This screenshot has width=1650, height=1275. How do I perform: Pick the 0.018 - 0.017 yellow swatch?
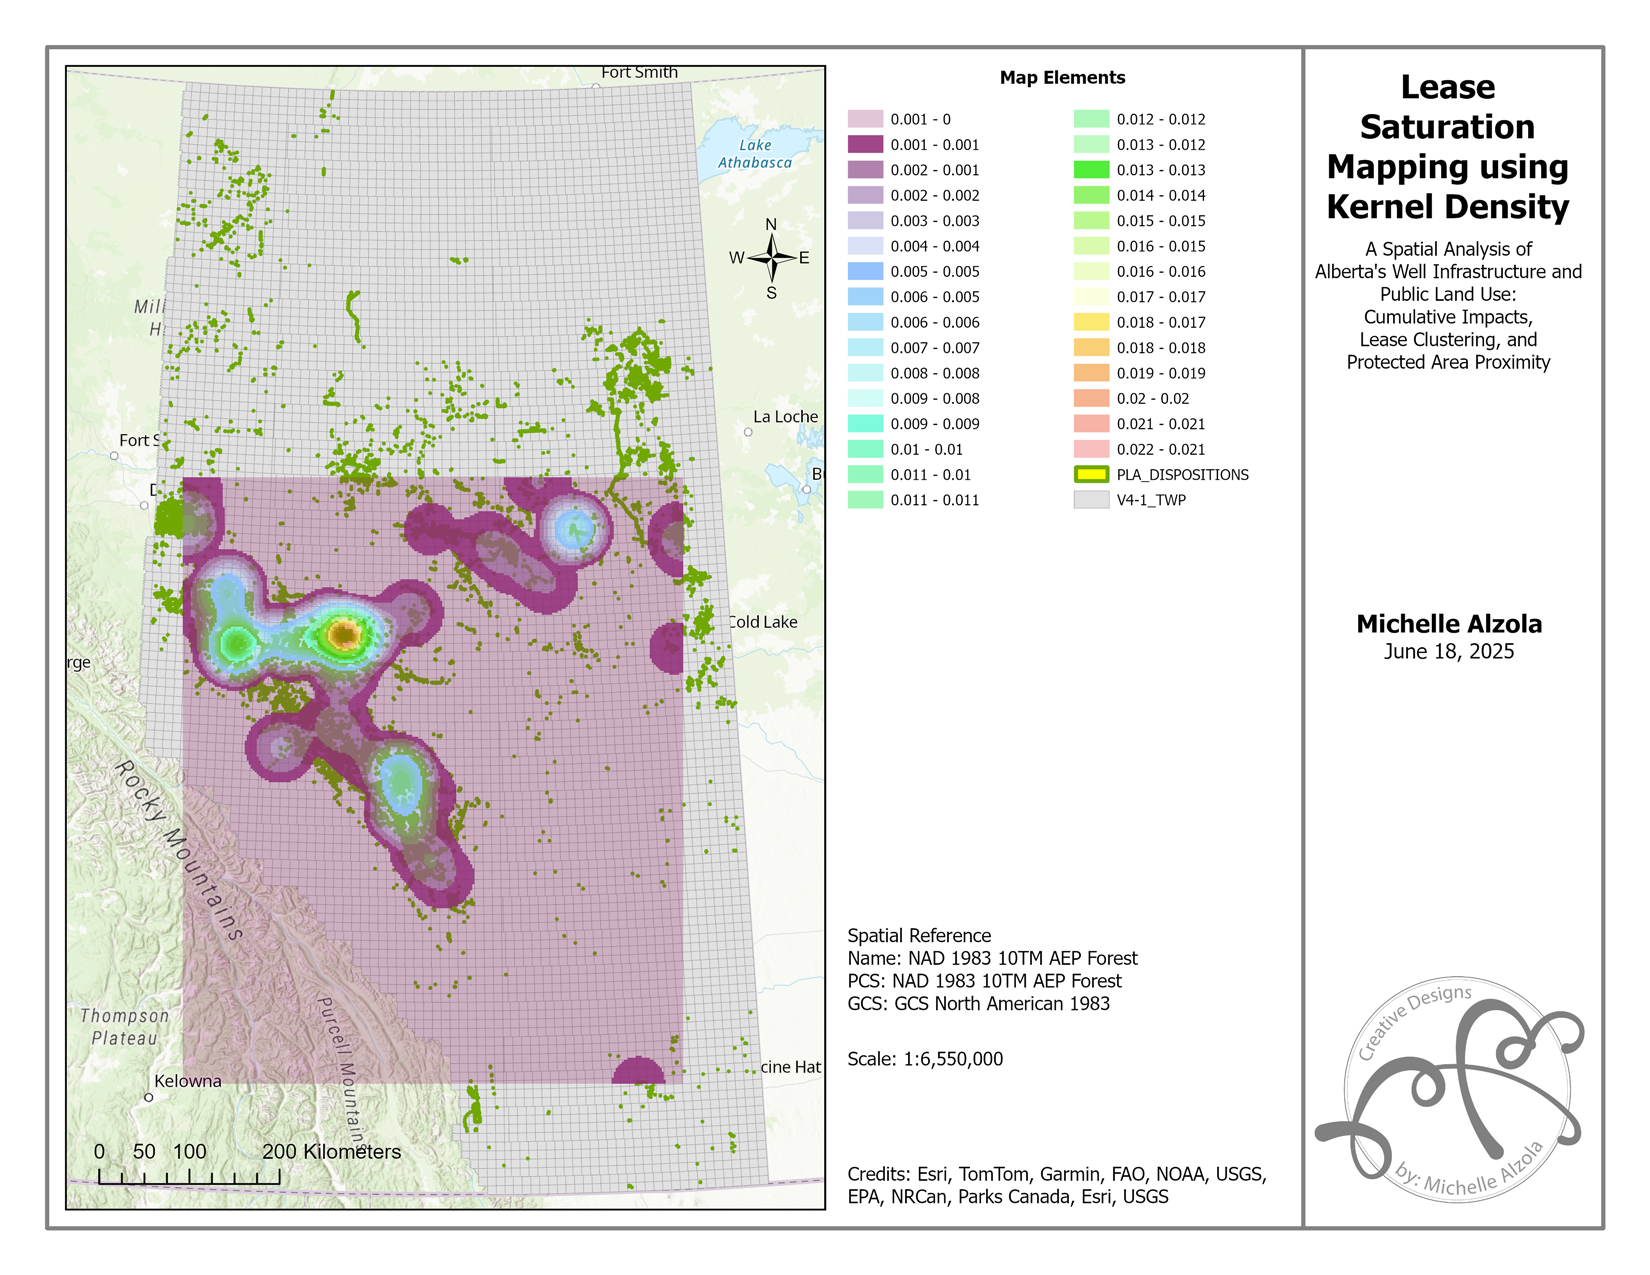[x=1091, y=322]
